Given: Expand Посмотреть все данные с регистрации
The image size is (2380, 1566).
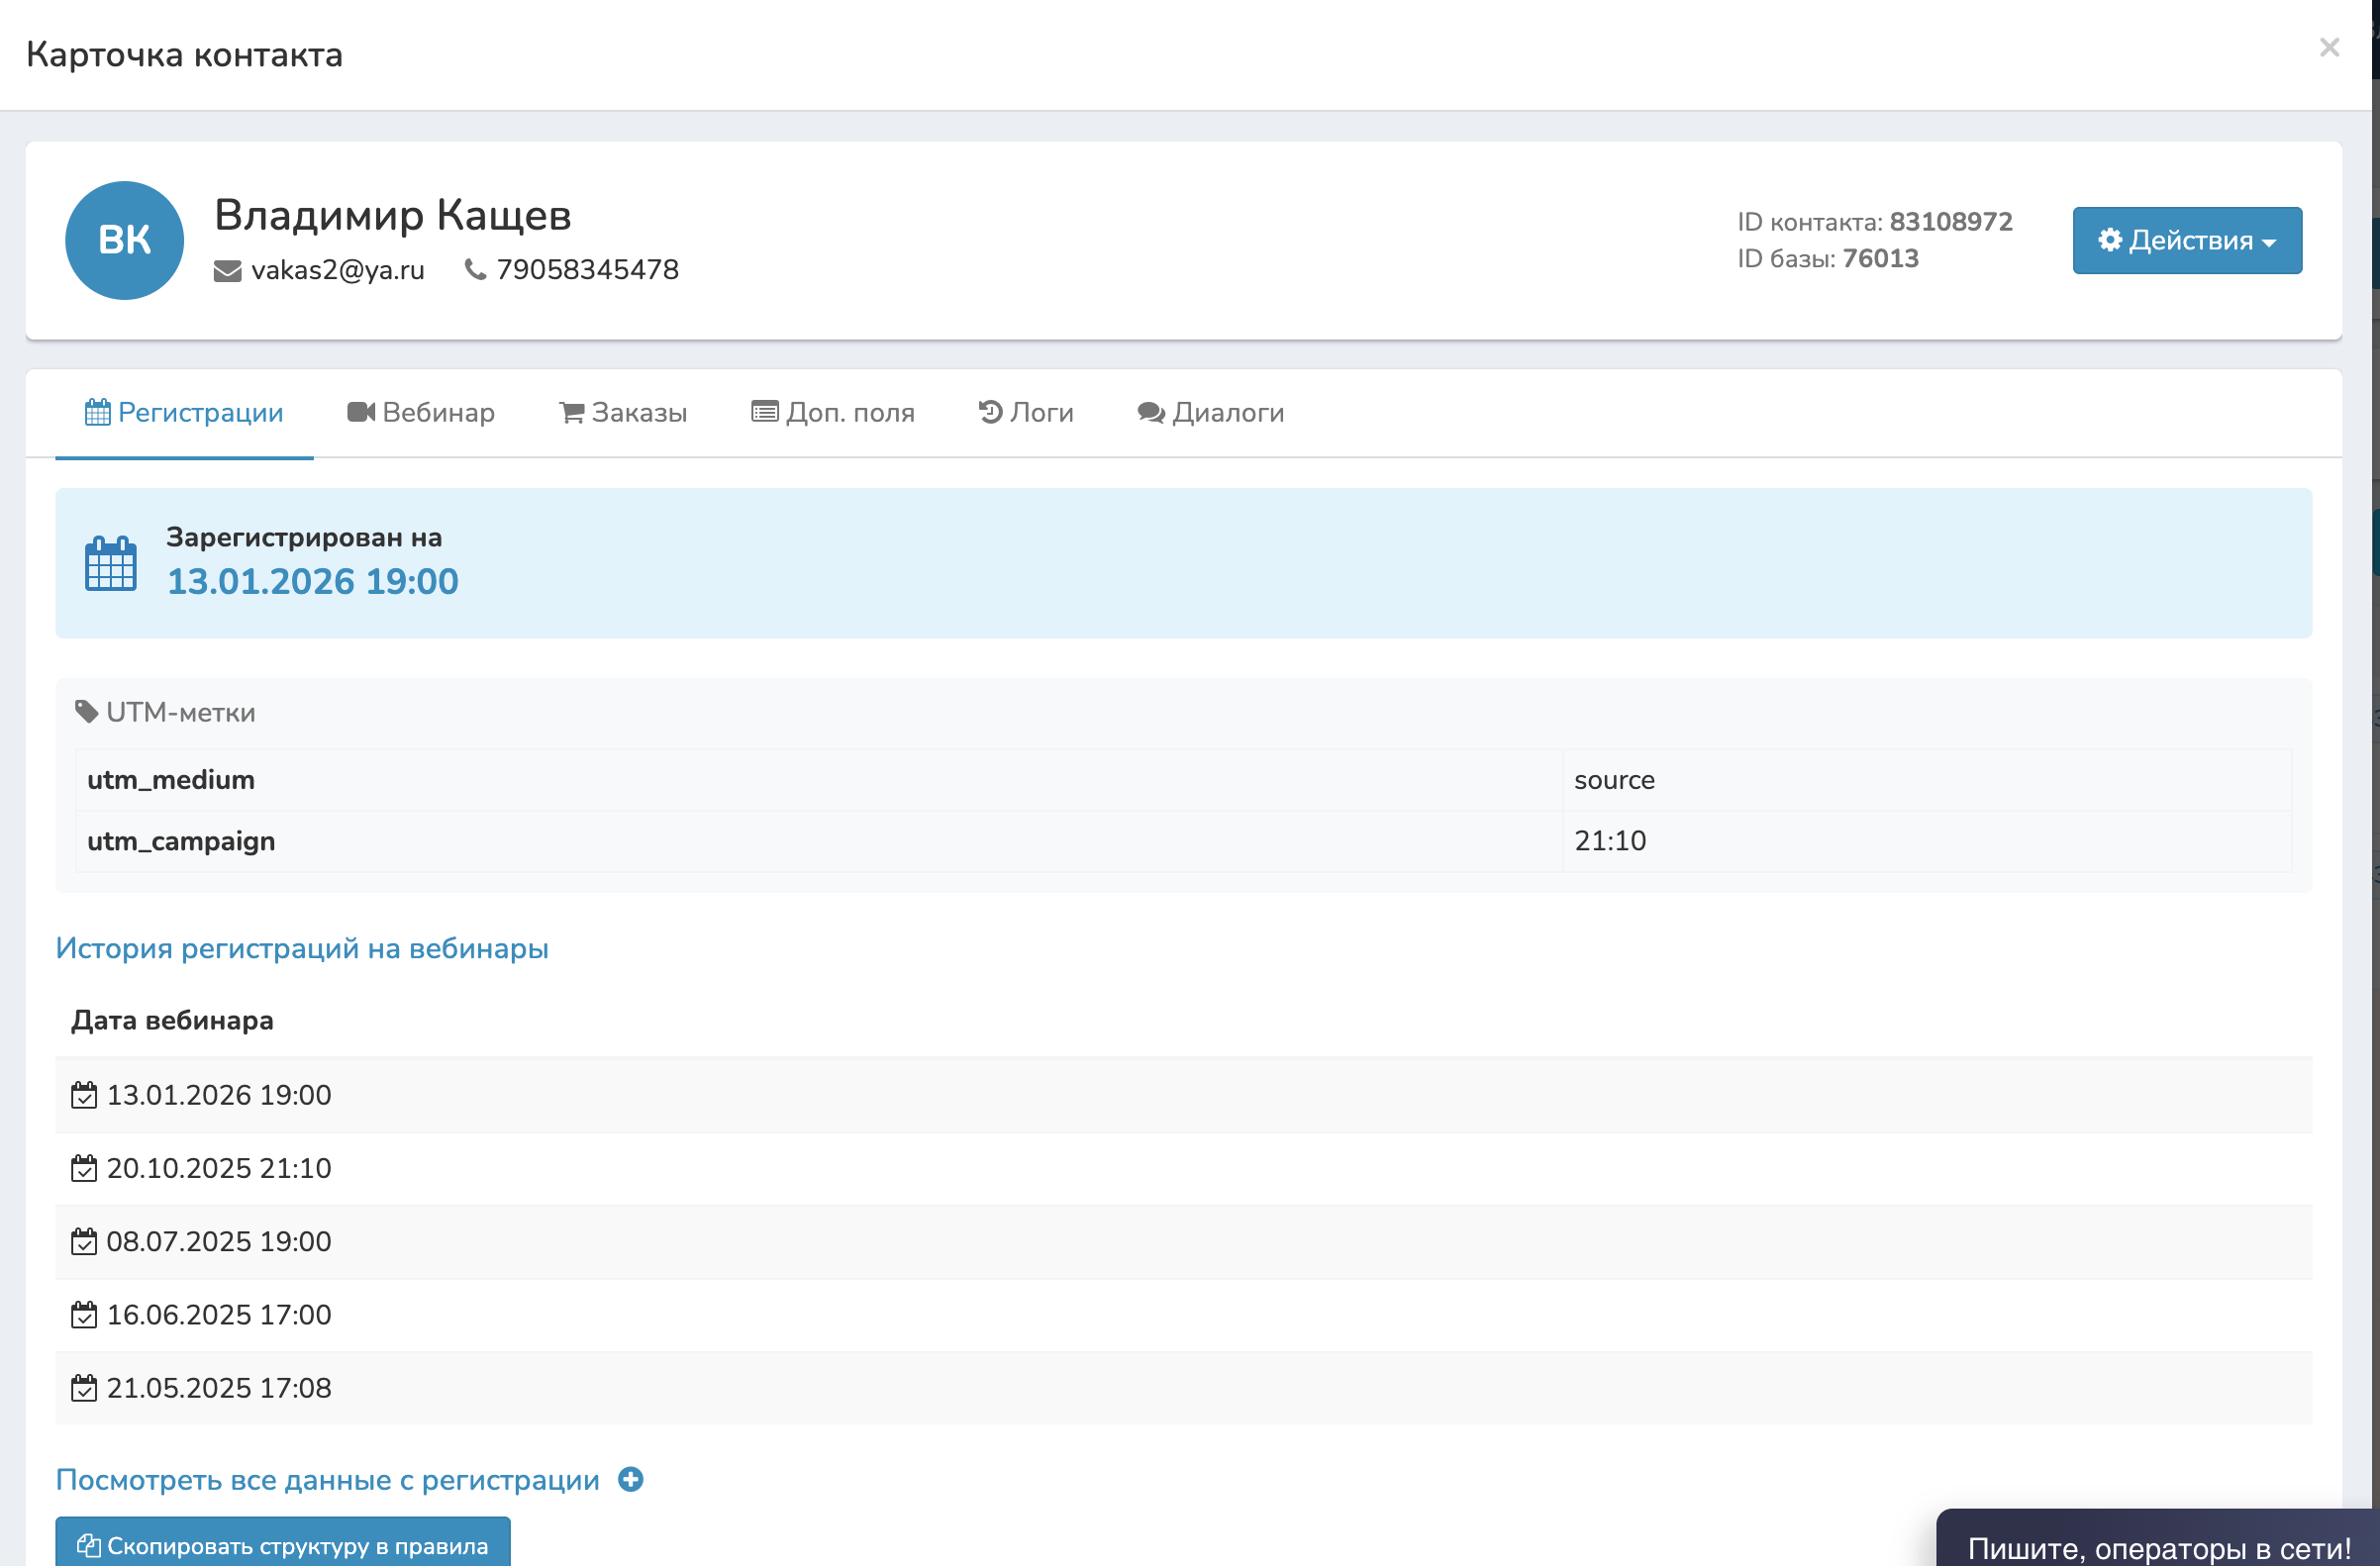Looking at the screenshot, I should [x=327, y=1480].
